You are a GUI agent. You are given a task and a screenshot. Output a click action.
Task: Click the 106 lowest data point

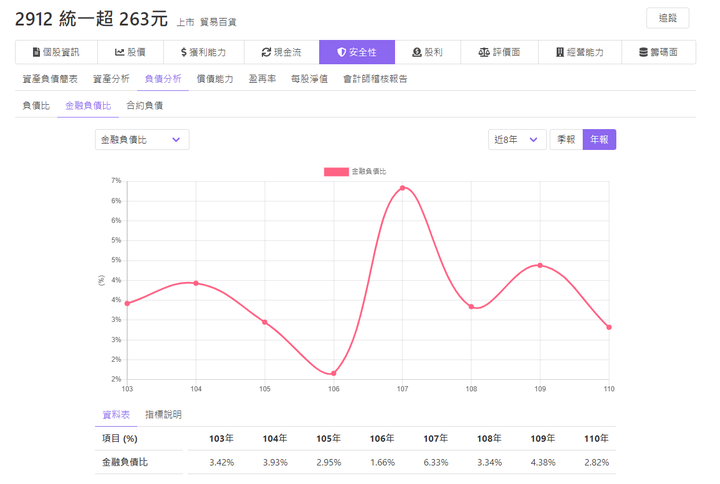coord(334,373)
